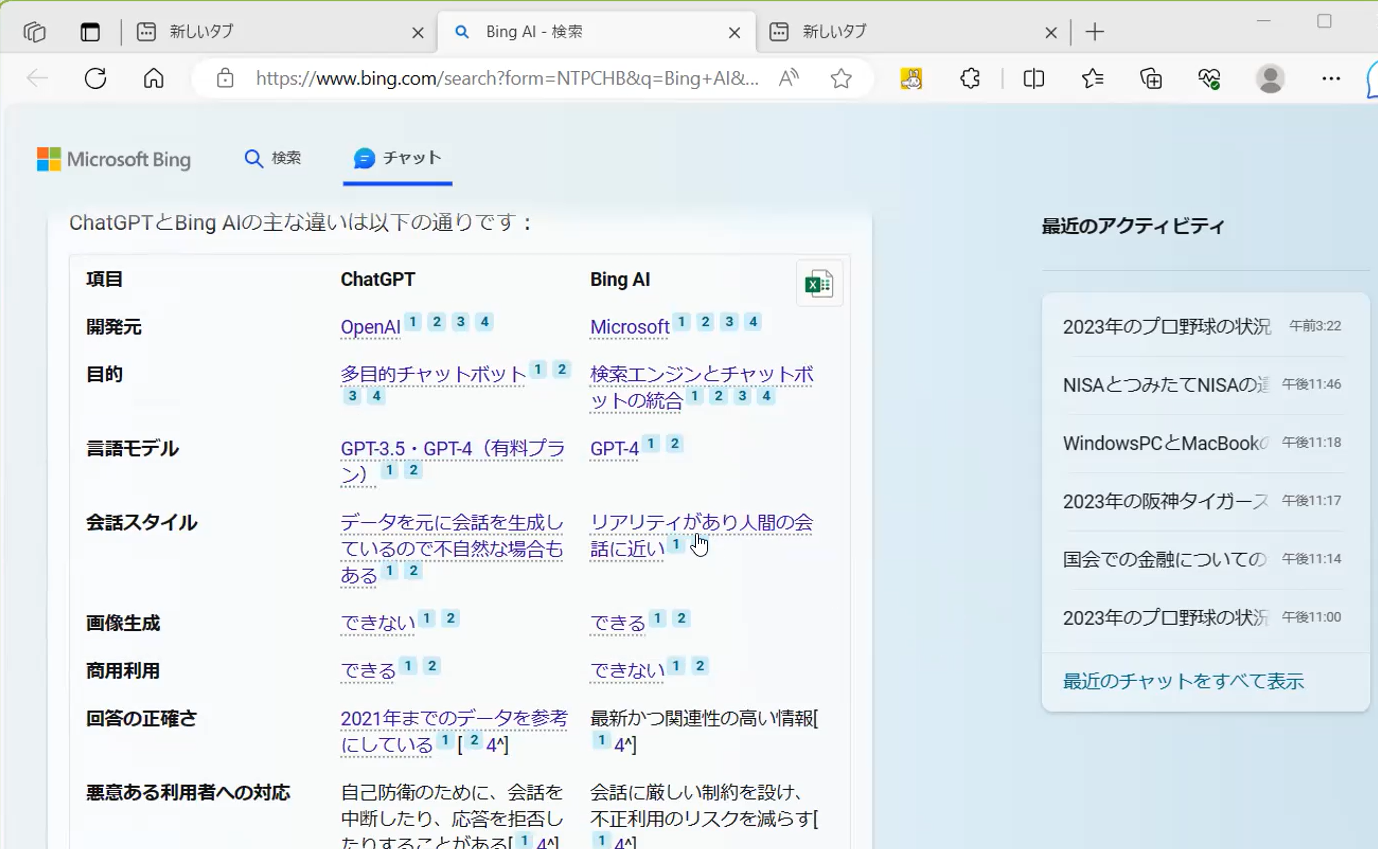Open できない link in 画像生成 row

(x=378, y=623)
